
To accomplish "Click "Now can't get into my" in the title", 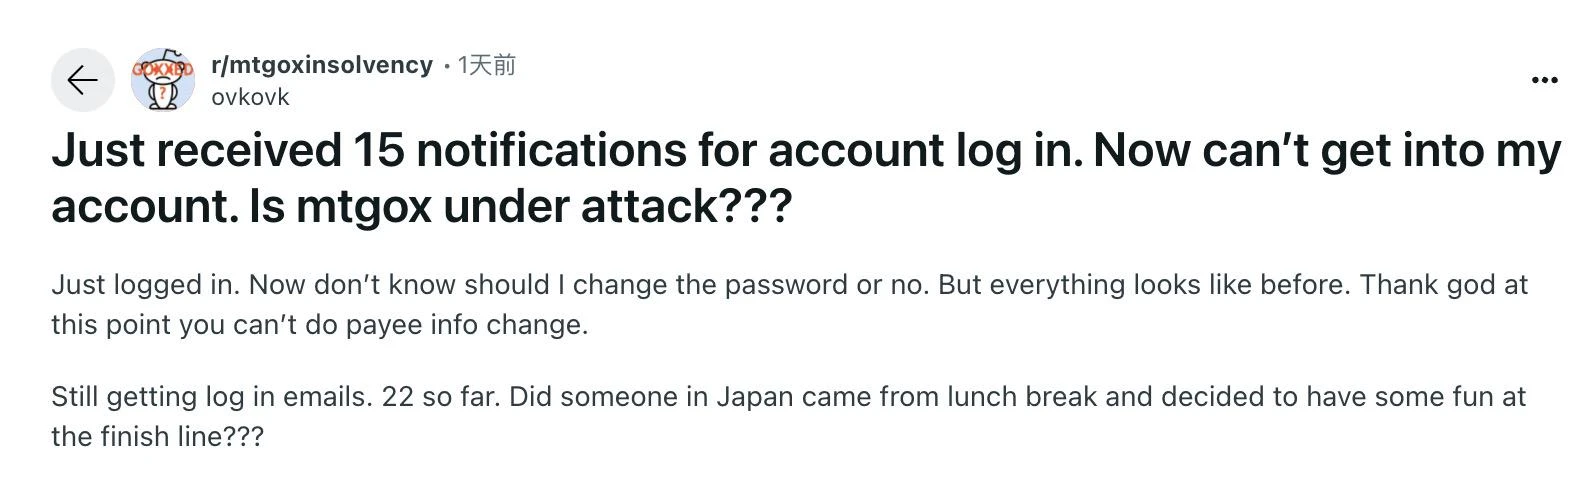I will [x=1326, y=151].
